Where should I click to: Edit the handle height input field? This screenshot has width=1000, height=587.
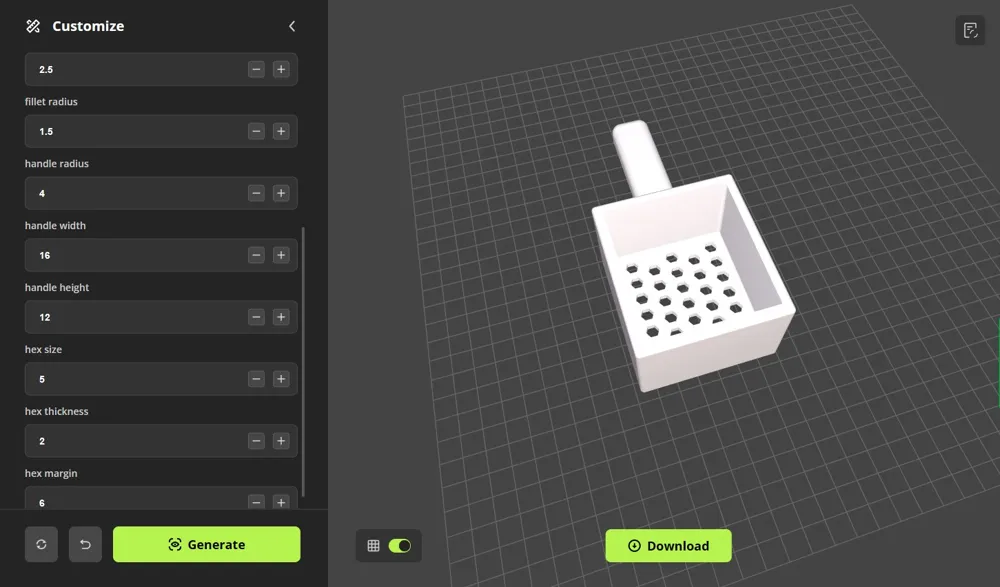(x=161, y=317)
